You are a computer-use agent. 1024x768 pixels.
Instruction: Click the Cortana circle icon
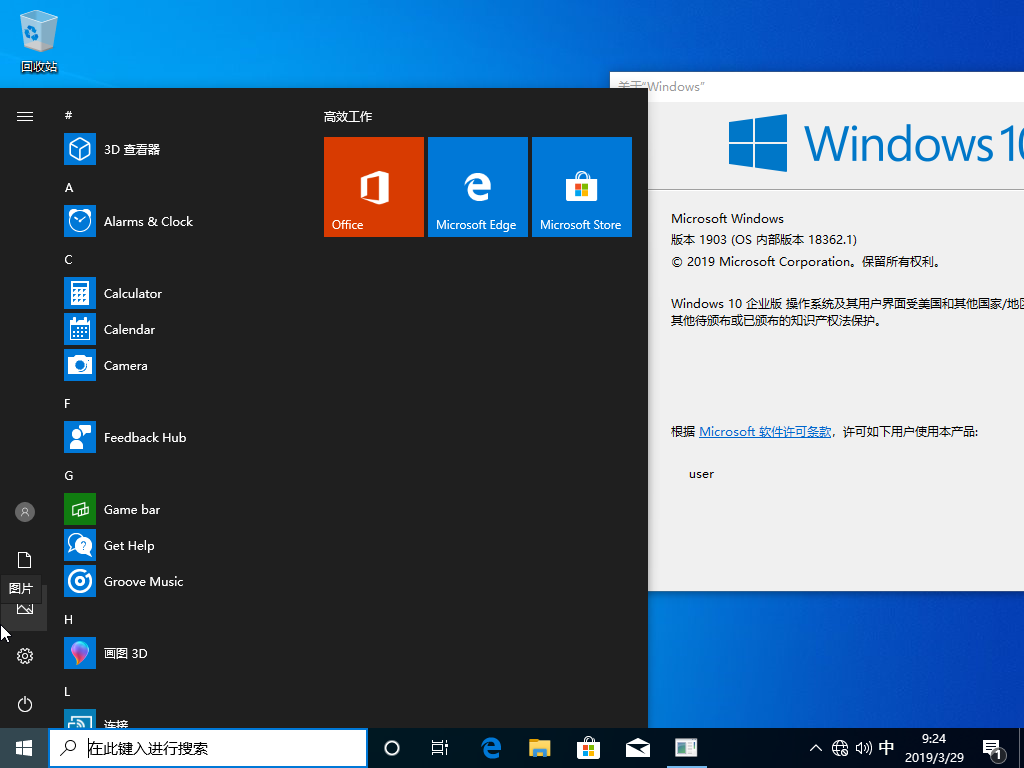(x=392, y=748)
